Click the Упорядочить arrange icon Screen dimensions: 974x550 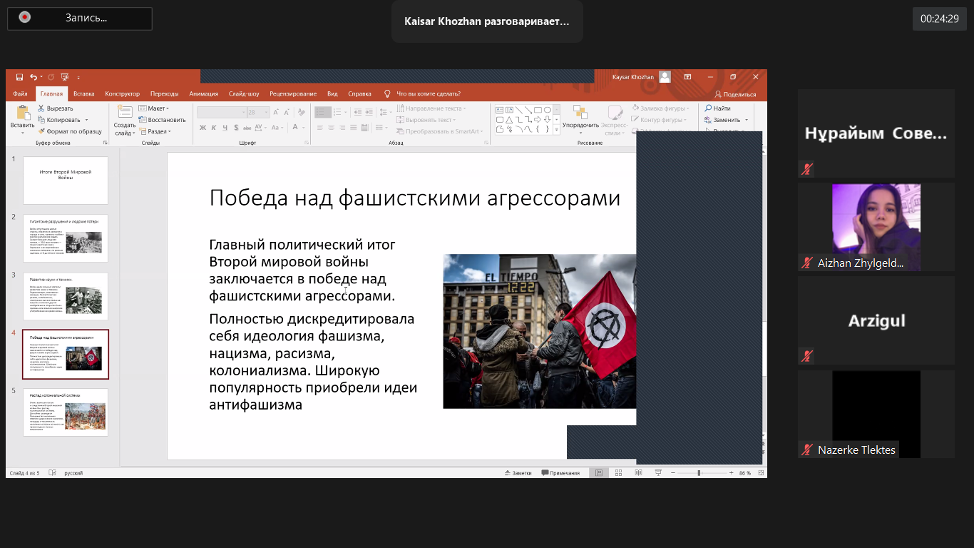(581, 112)
